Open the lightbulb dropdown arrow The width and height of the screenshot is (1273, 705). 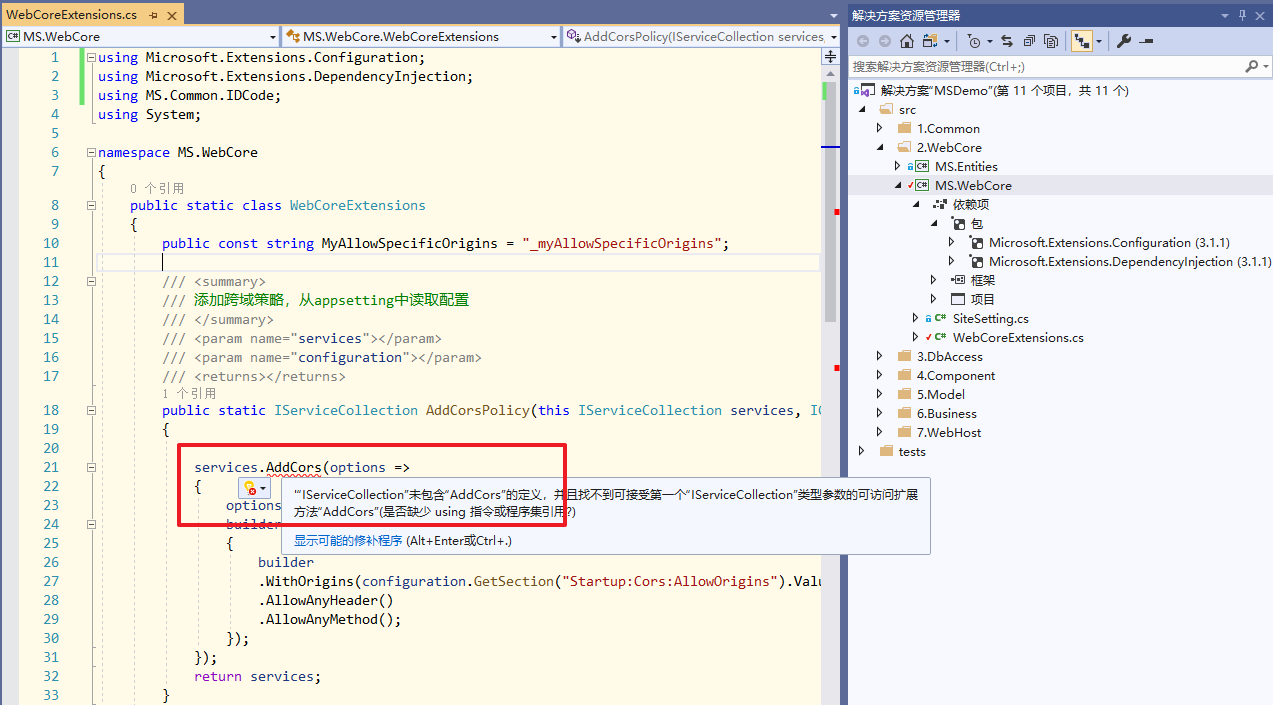[x=263, y=489]
